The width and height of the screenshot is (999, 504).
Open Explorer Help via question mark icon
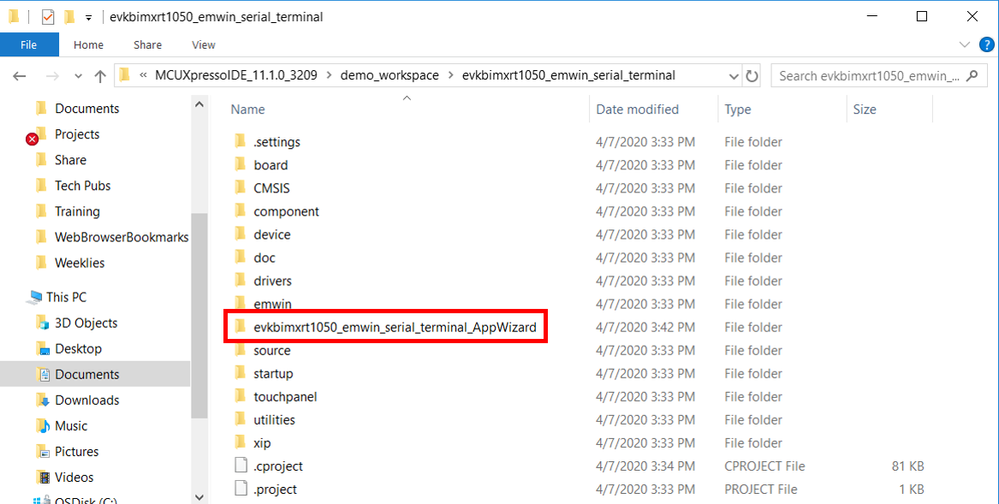coord(986,45)
